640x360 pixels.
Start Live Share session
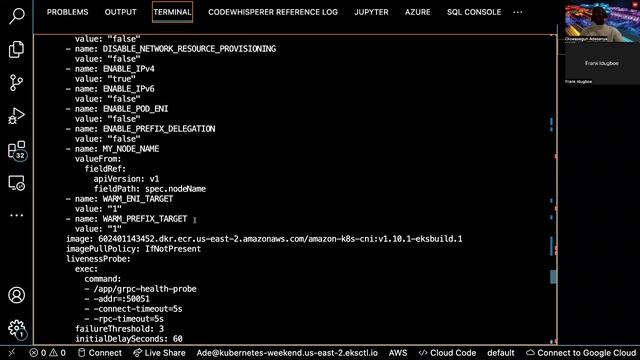[x=159, y=353]
